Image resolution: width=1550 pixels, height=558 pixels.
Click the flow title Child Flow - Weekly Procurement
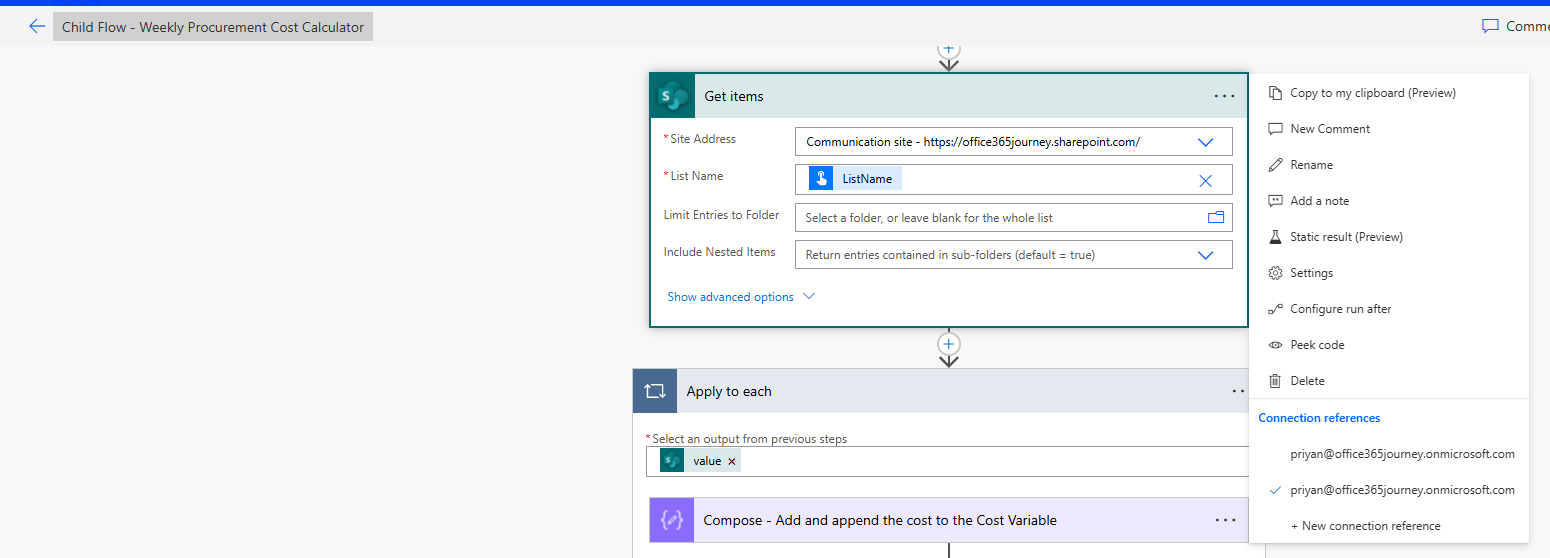pos(213,27)
